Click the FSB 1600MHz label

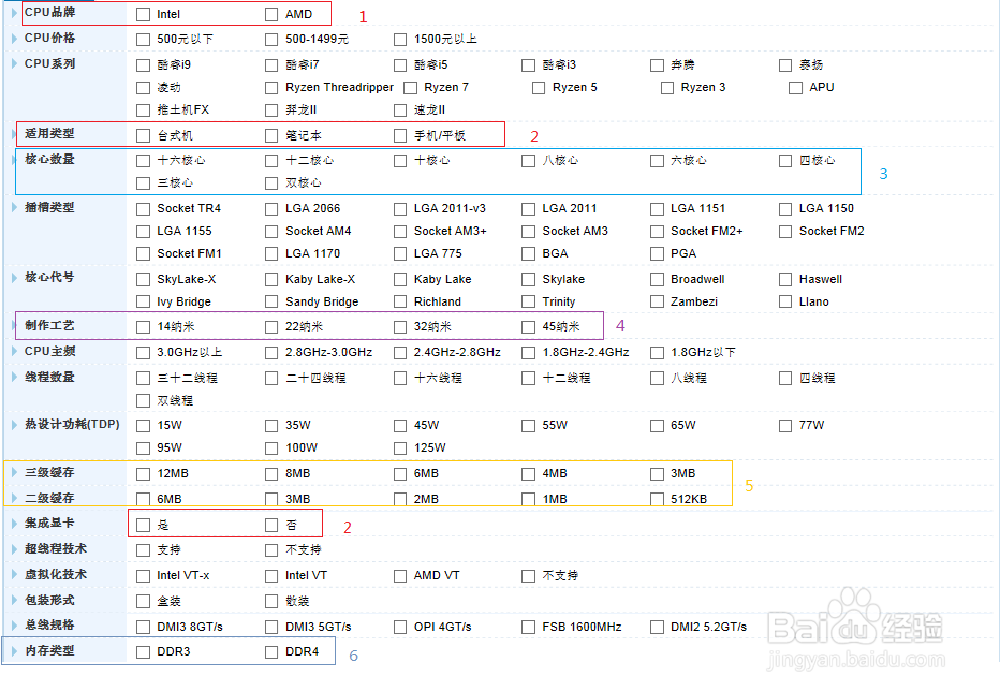click(x=582, y=627)
